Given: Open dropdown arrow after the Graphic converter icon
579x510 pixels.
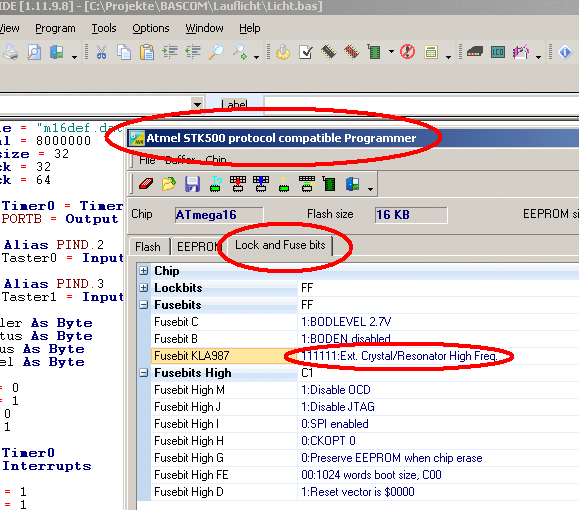Looking at the screenshot, I should 538,57.
